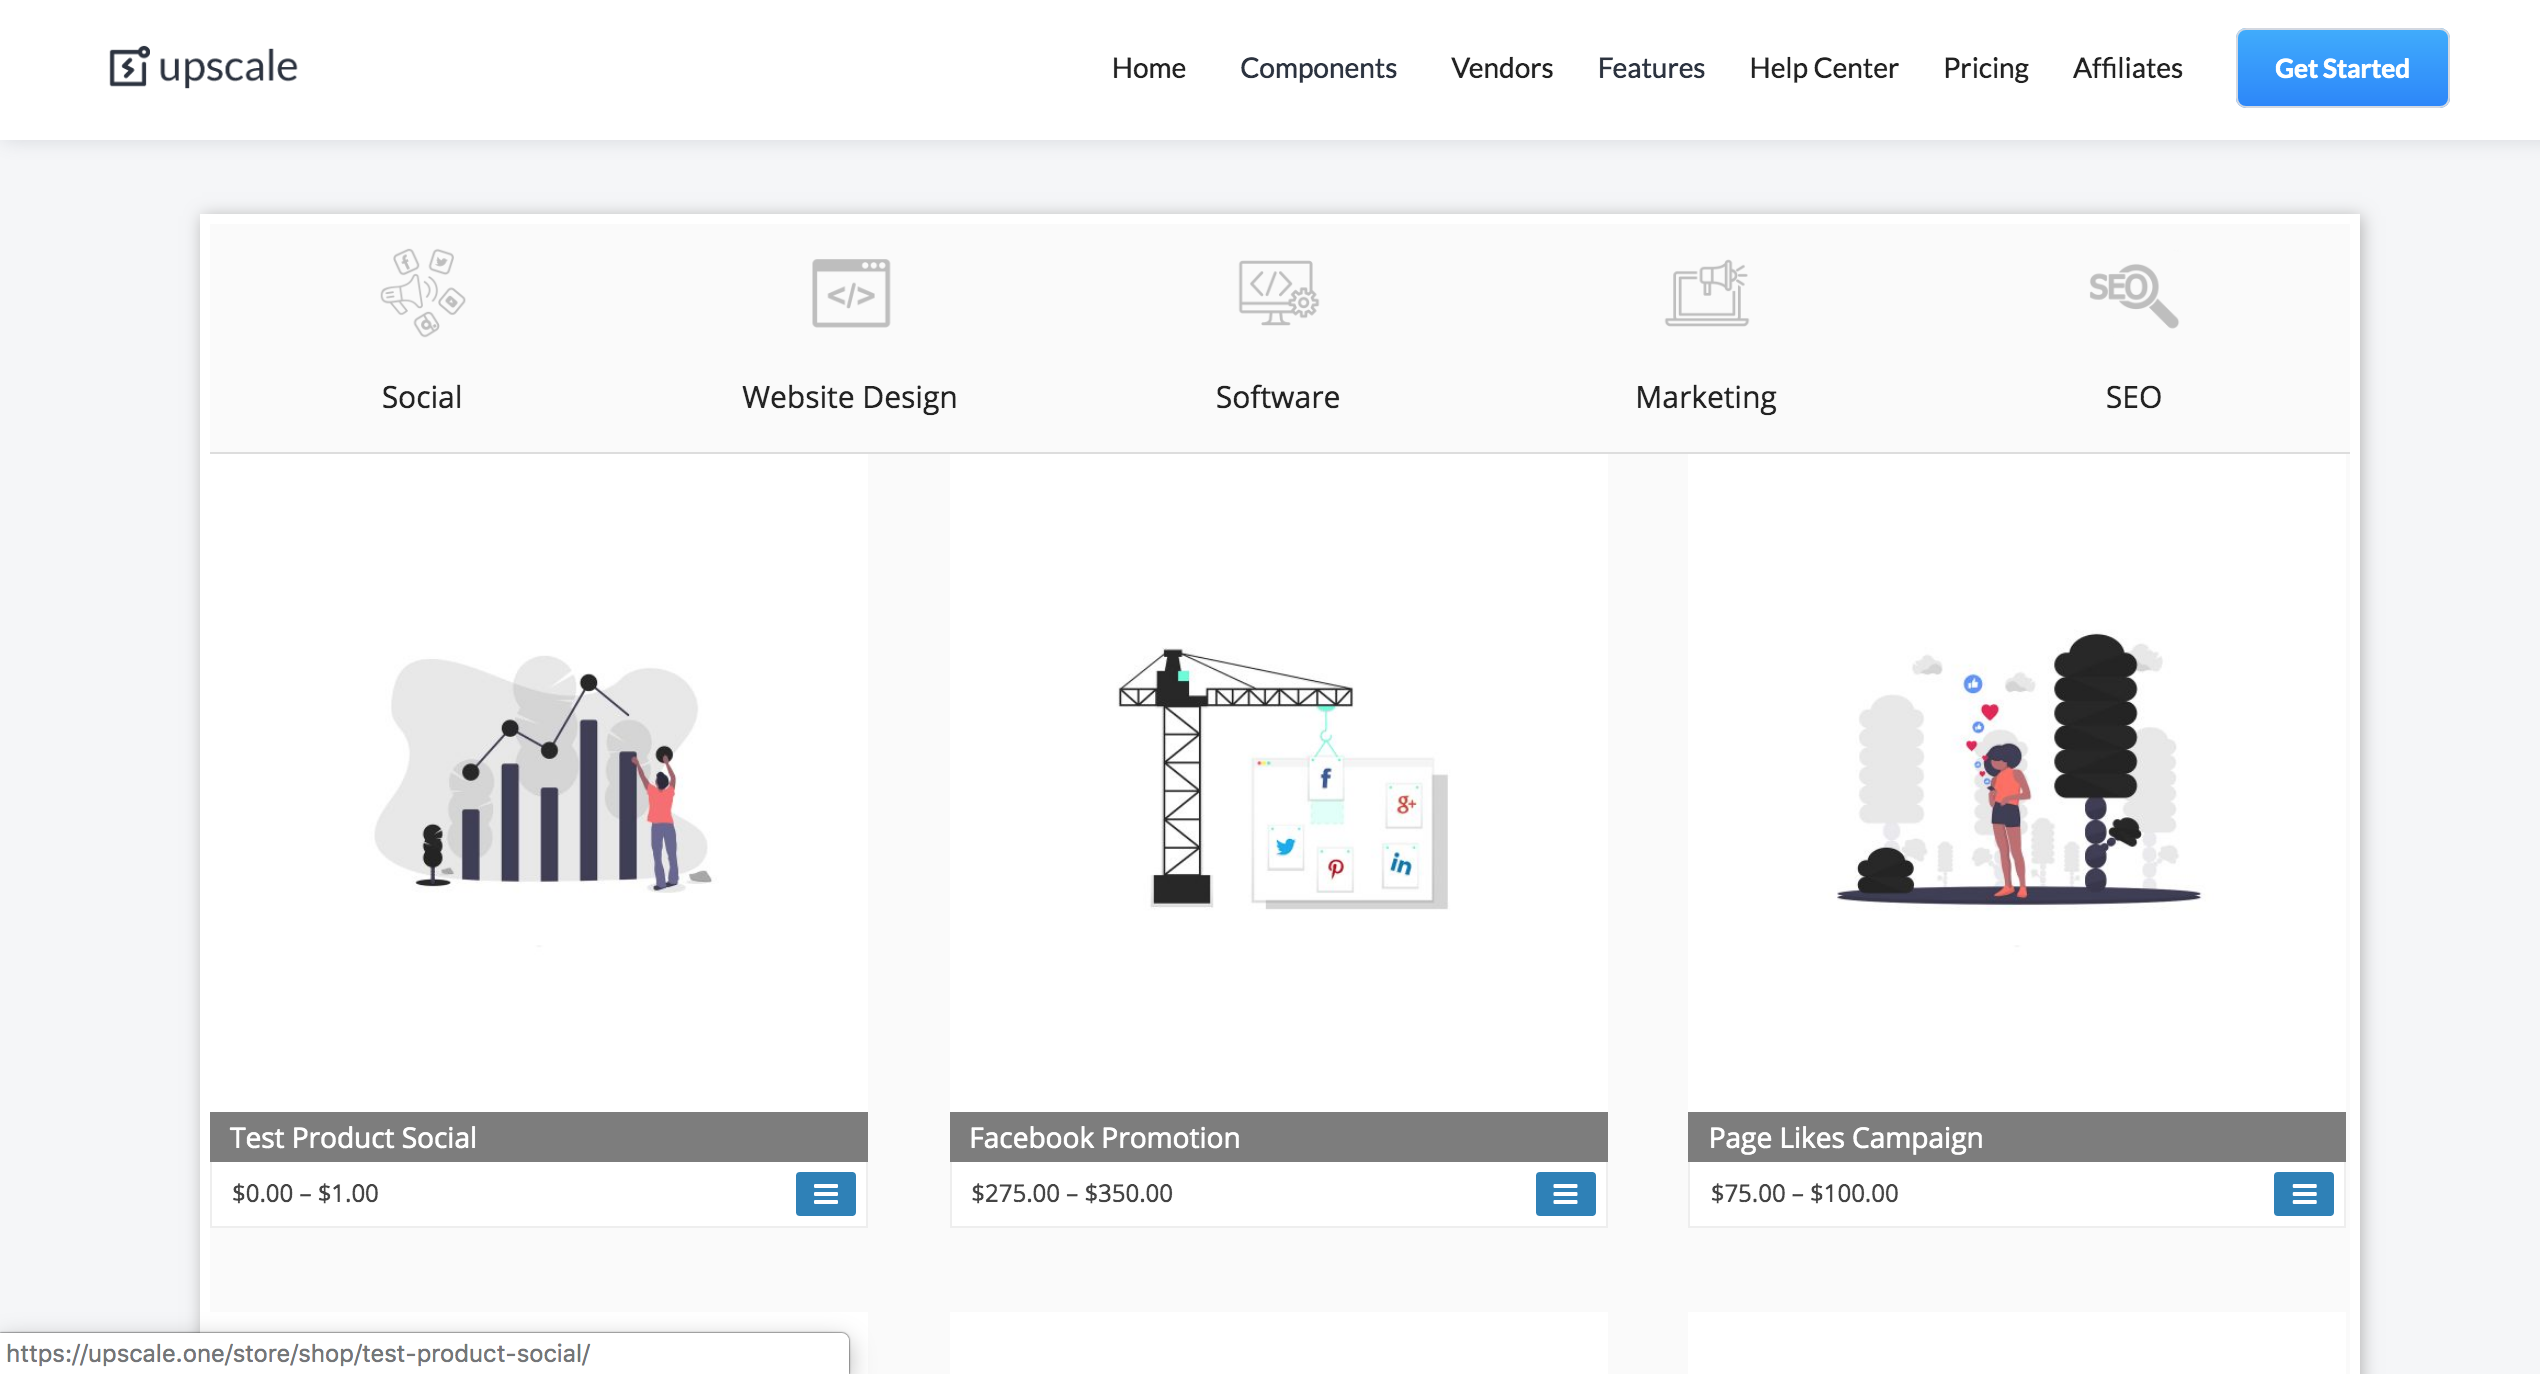Select the Website Design category label

849,397
